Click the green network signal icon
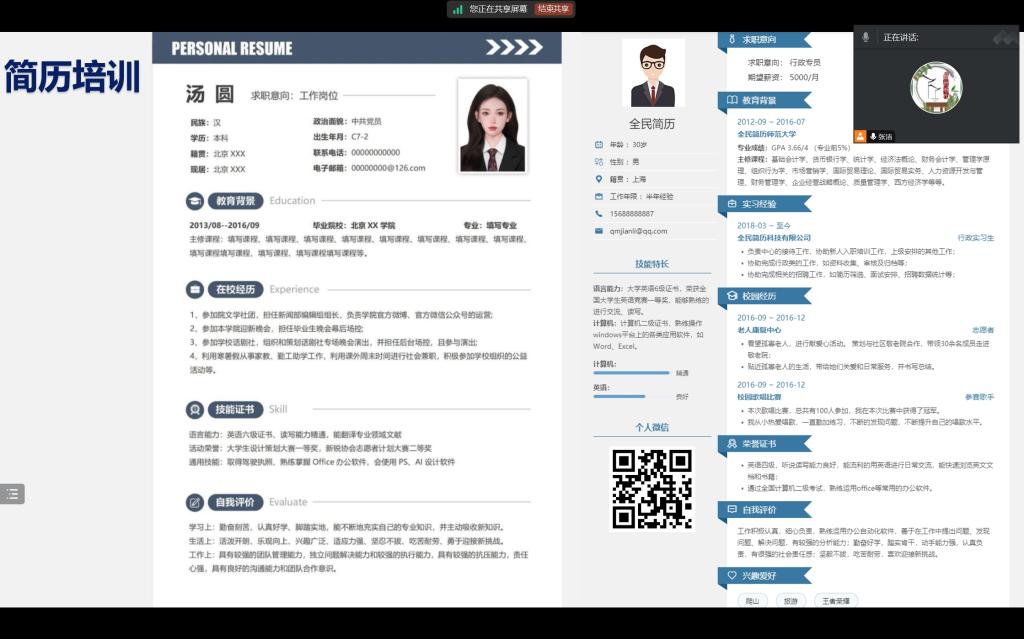 point(457,9)
